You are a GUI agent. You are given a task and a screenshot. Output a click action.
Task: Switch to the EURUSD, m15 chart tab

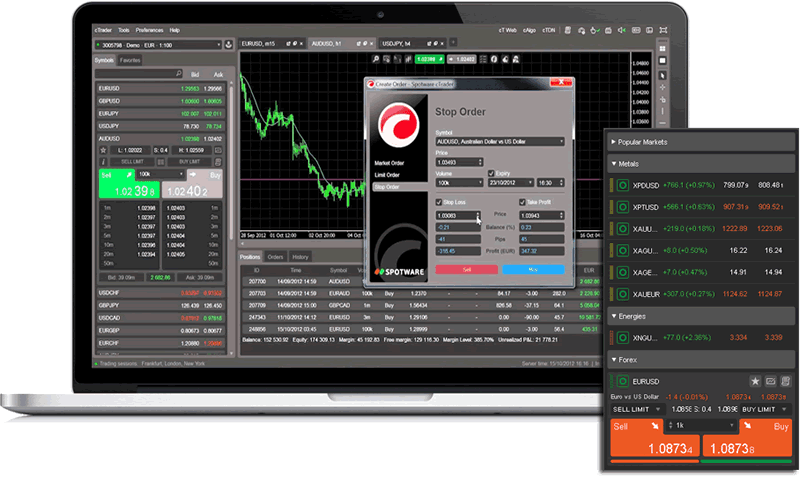point(272,44)
